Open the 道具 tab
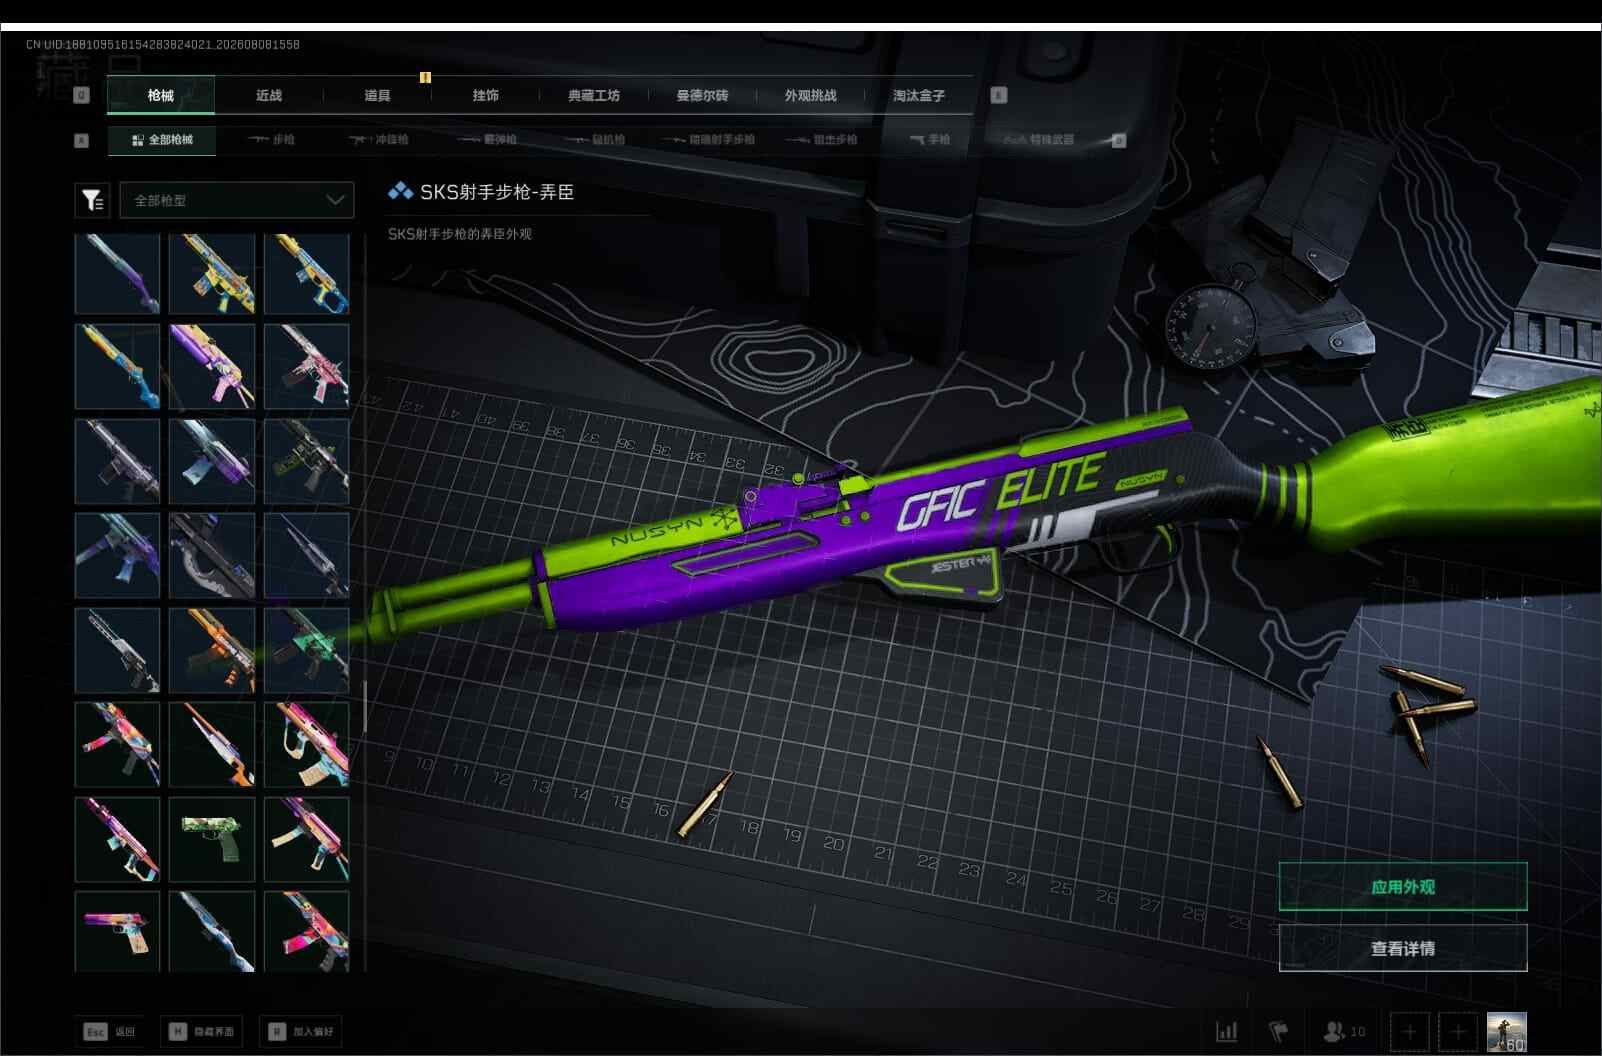Image resolution: width=1602 pixels, height=1056 pixels. [x=377, y=95]
